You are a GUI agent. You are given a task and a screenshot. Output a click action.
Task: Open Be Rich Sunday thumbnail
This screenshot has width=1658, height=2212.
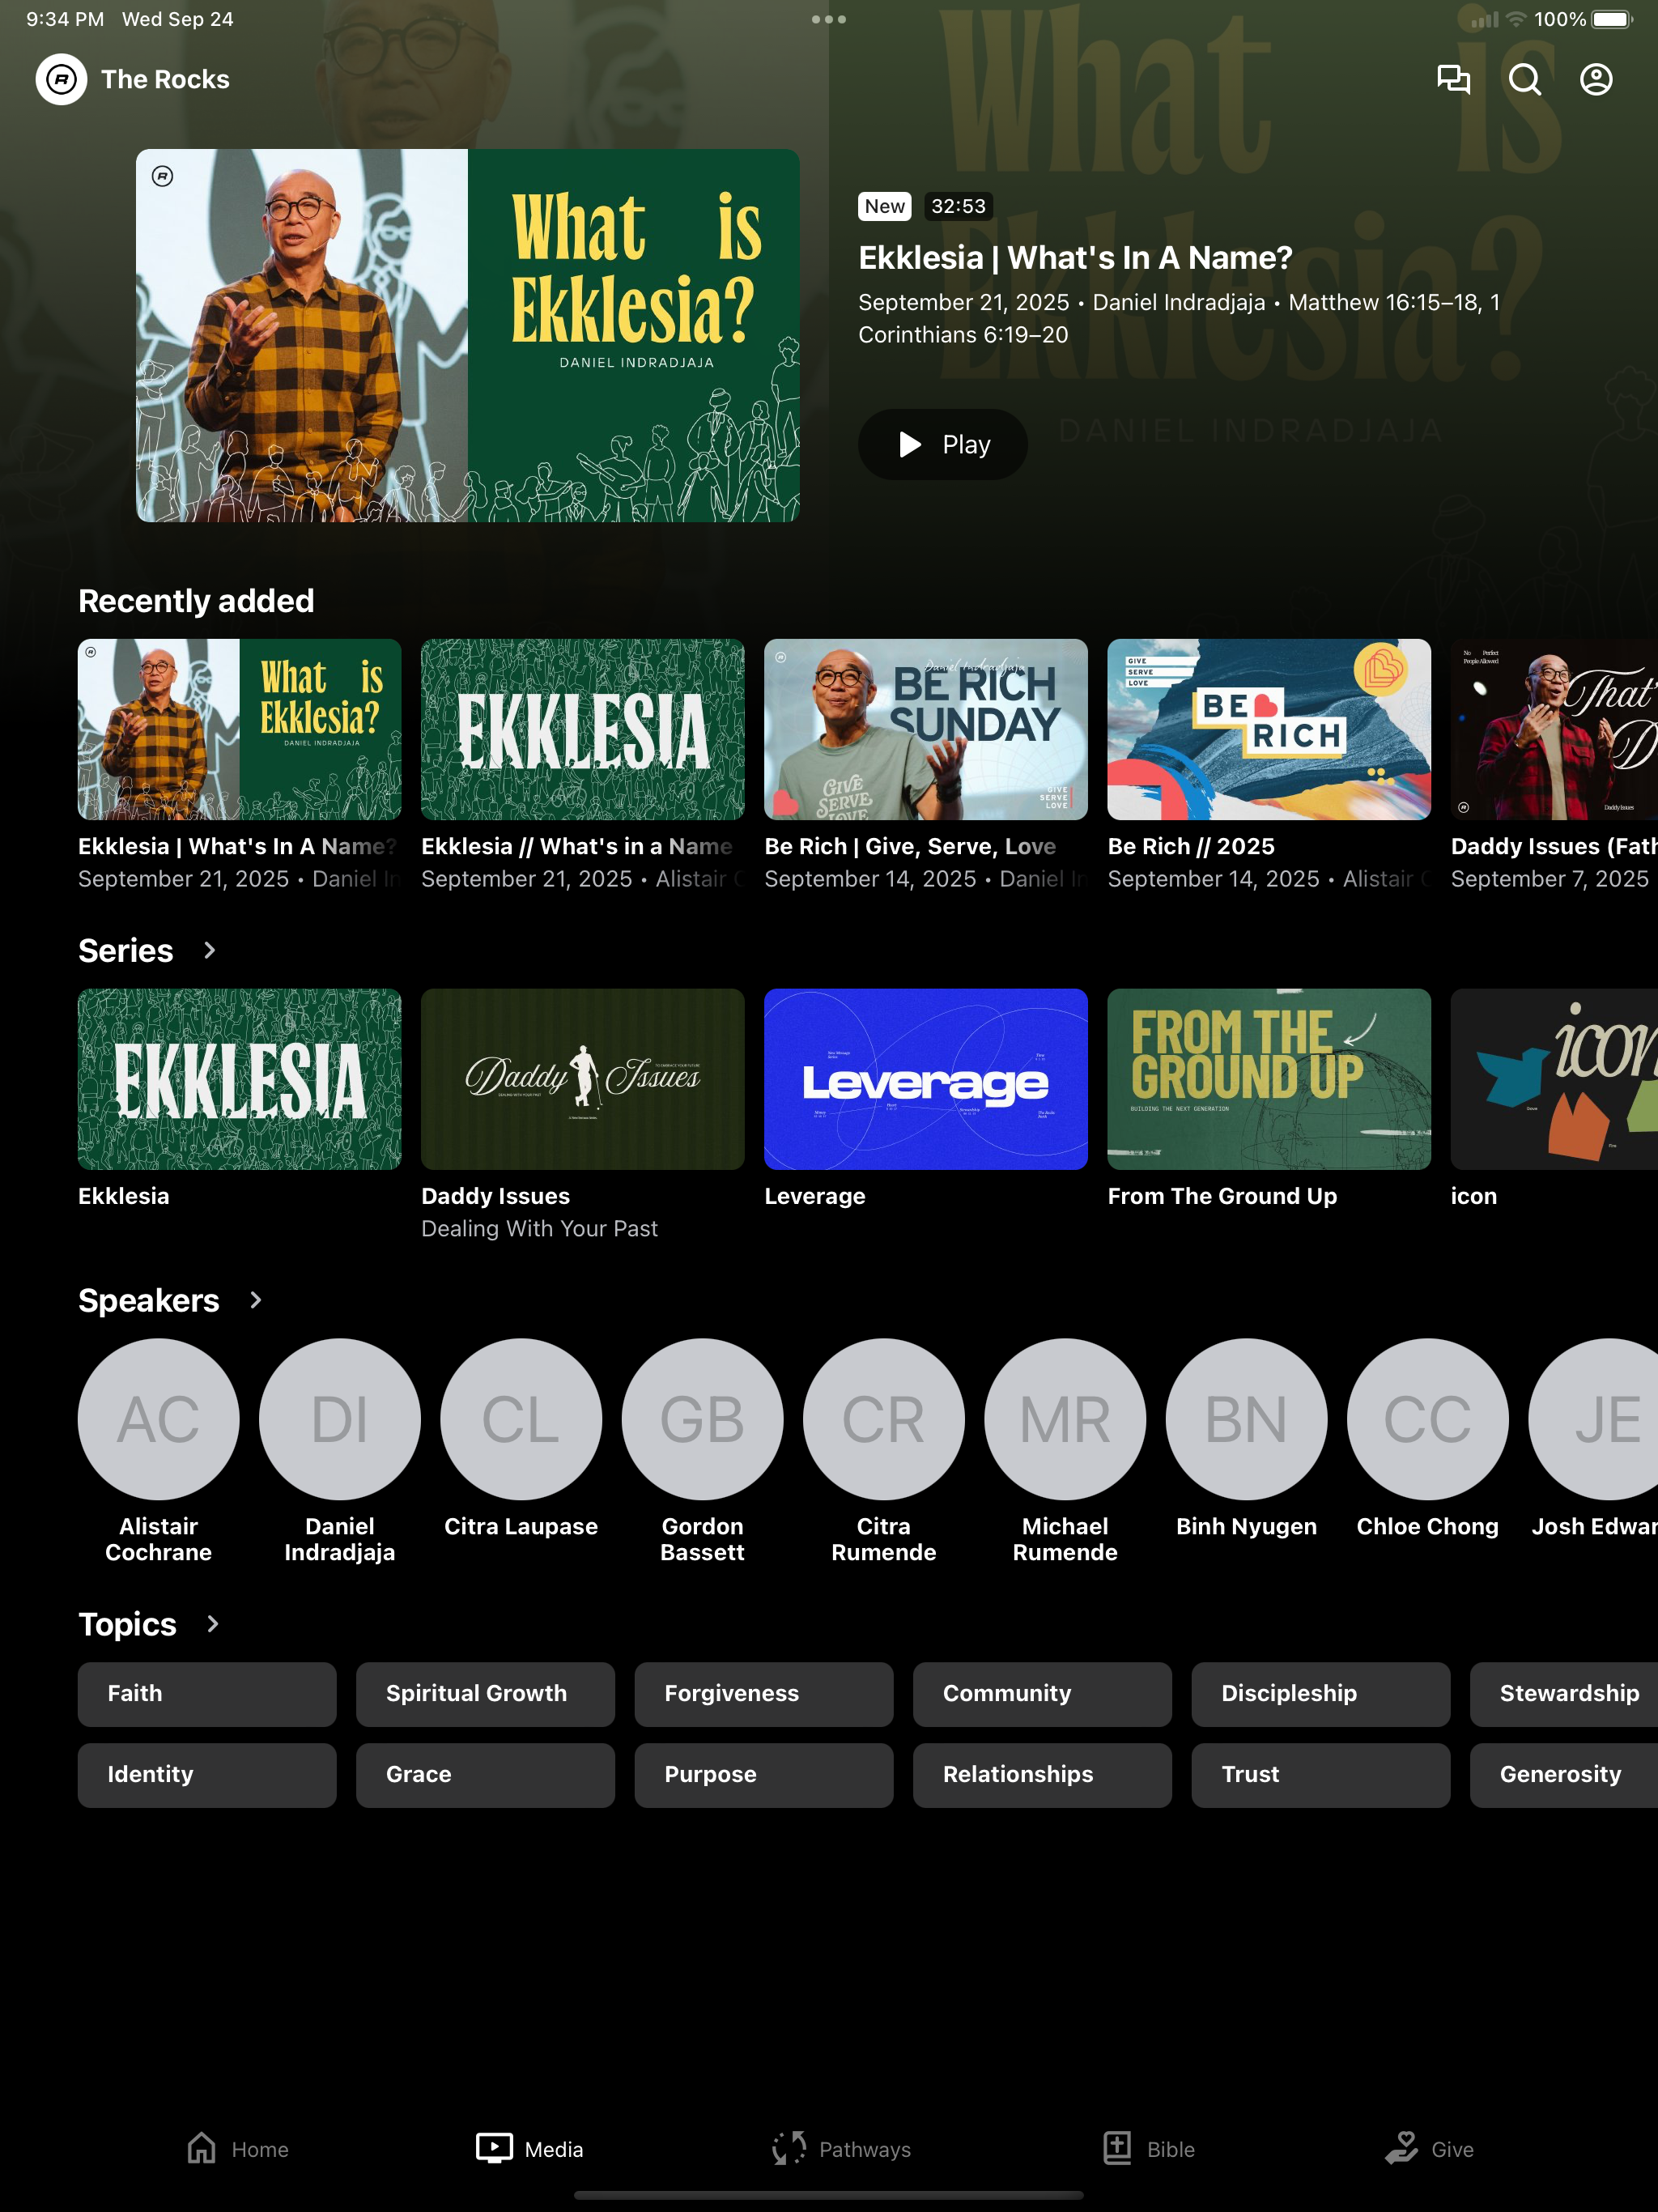[x=926, y=729]
